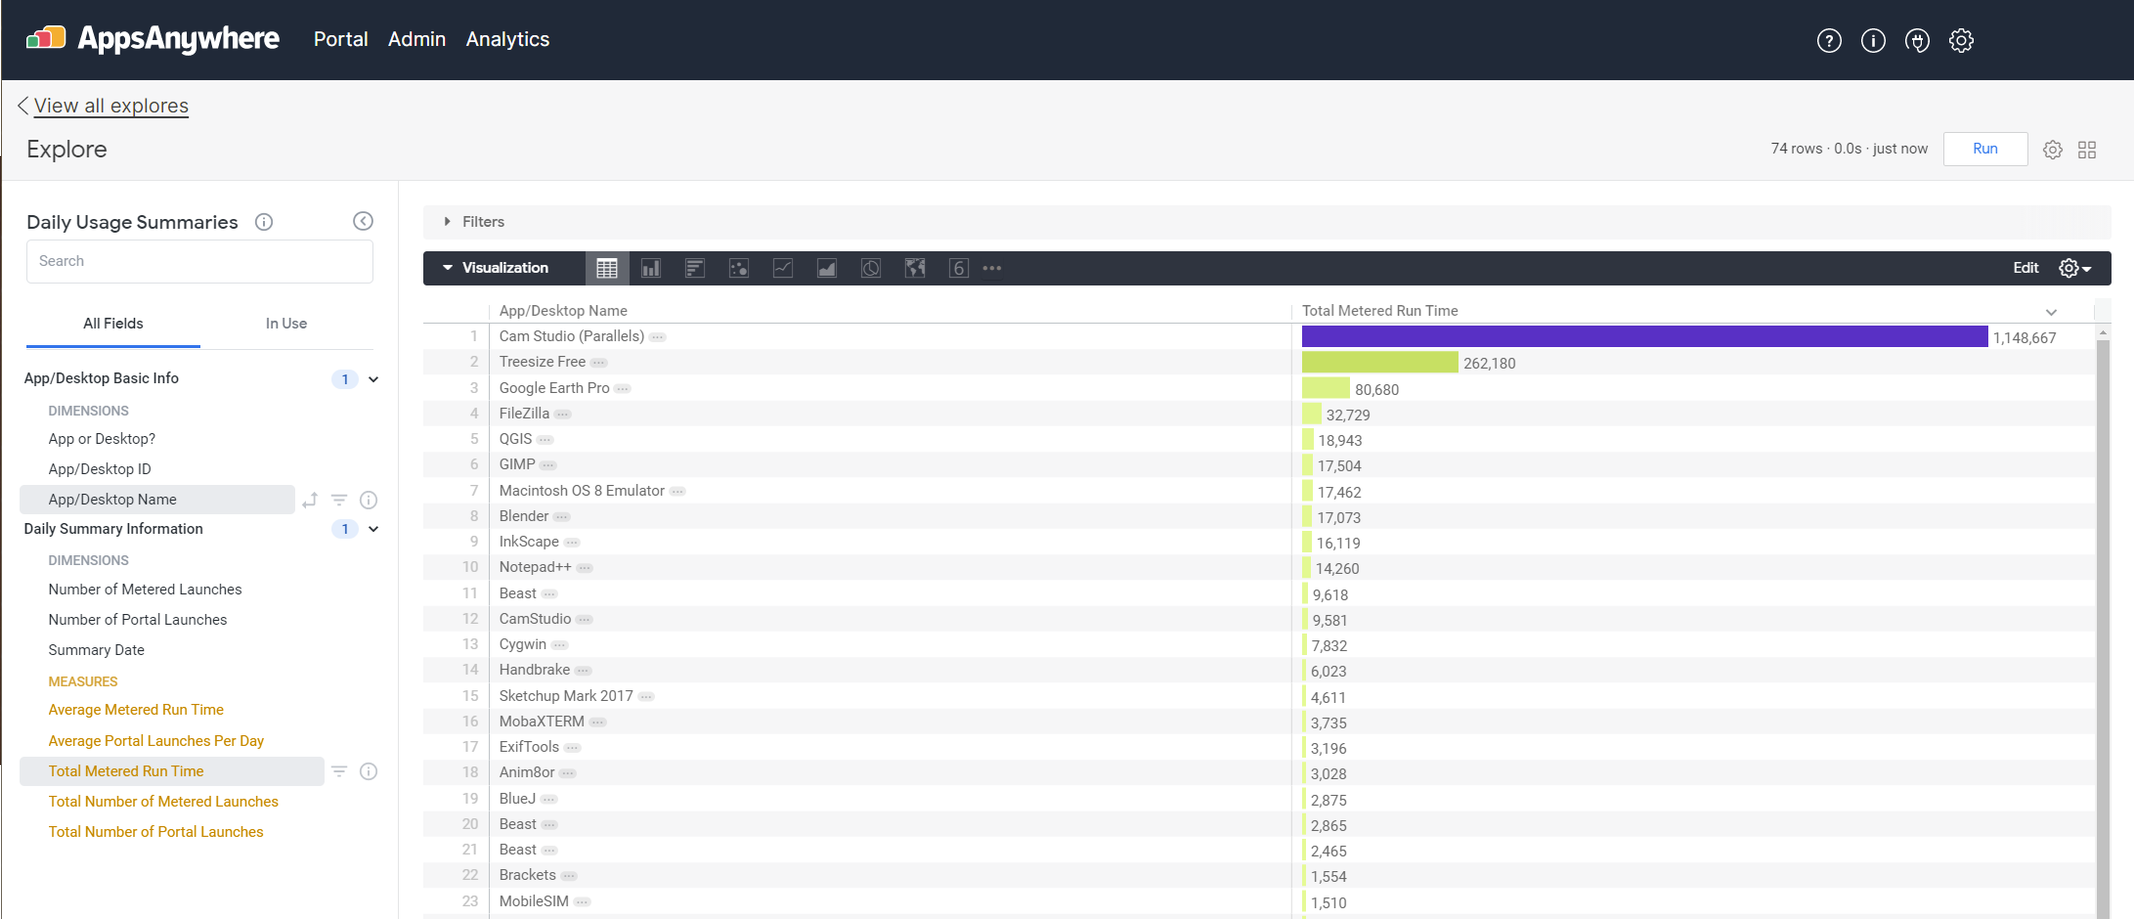This screenshot has height=919, width=2134.
Task: Pivot on App/Desktop Name field
Action: tap(310, 500)
